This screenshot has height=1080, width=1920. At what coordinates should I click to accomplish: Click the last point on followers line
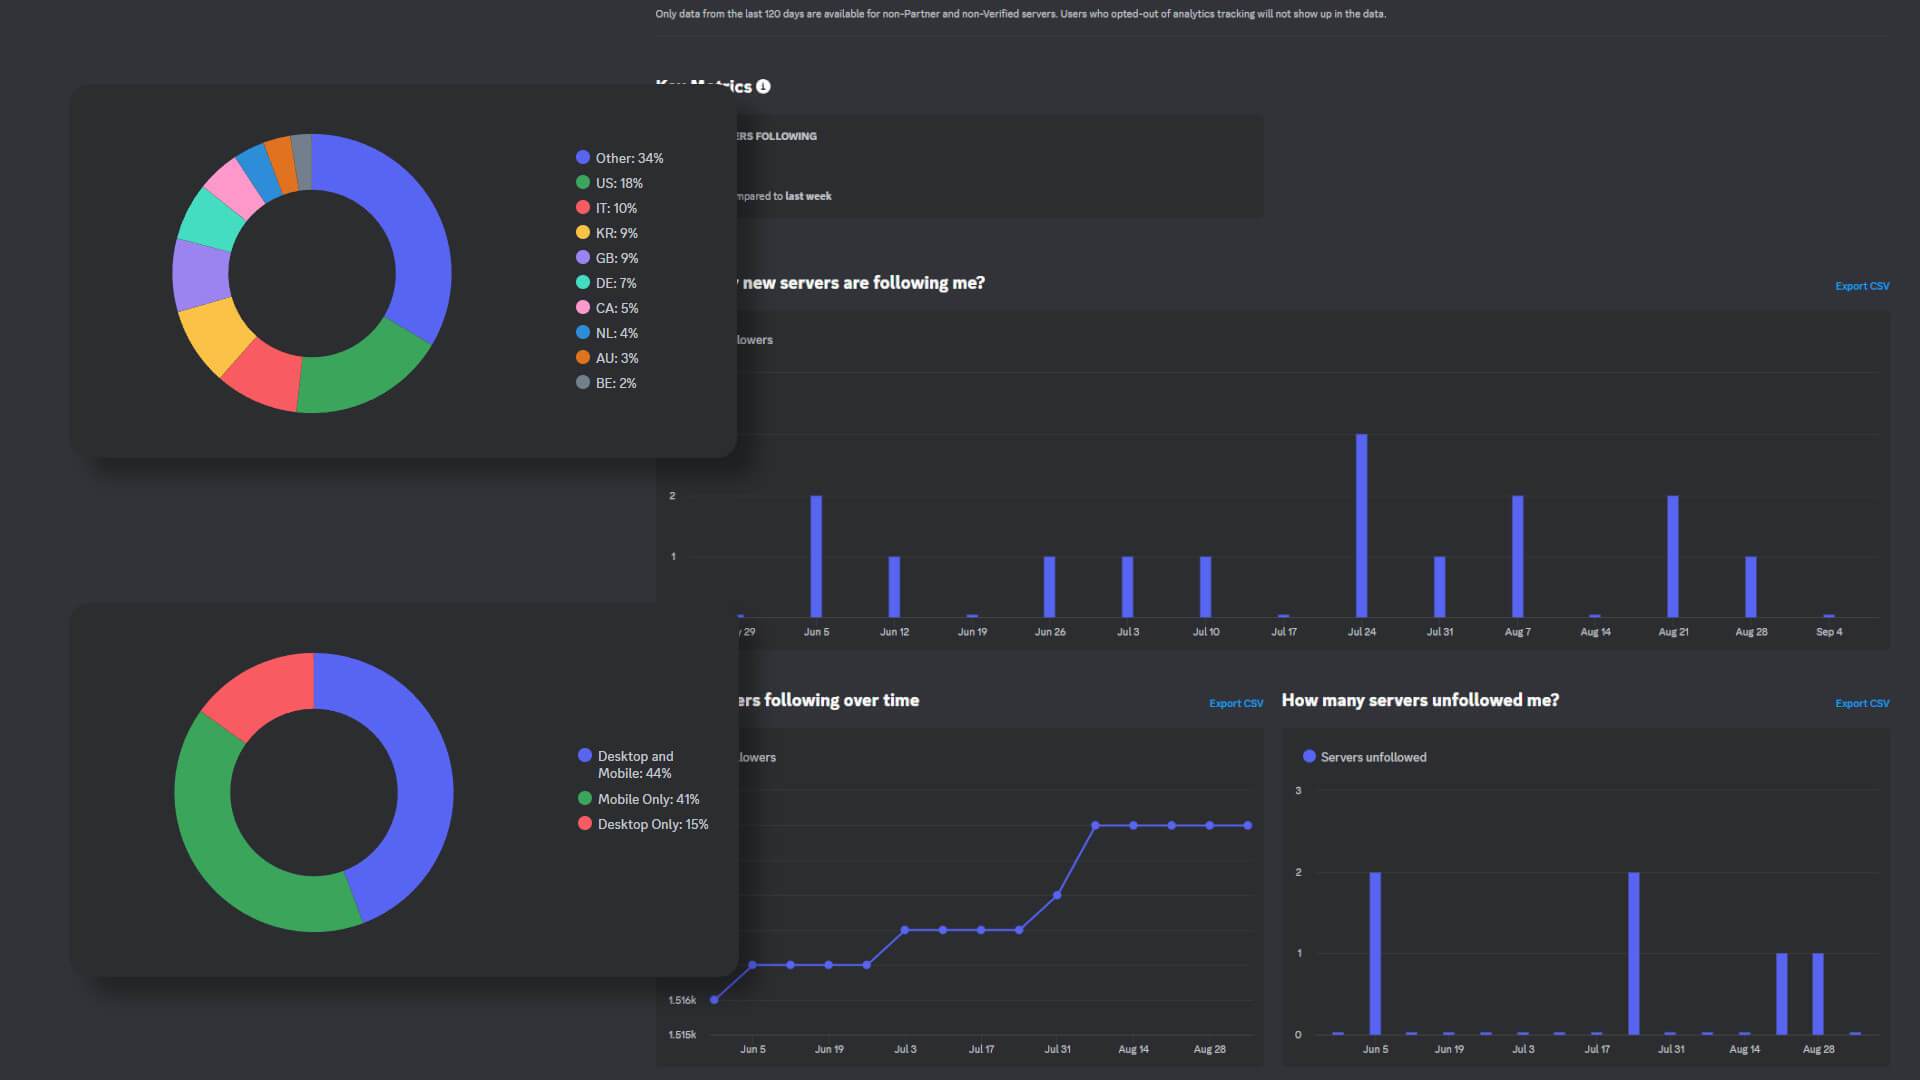click(1247, 826)
